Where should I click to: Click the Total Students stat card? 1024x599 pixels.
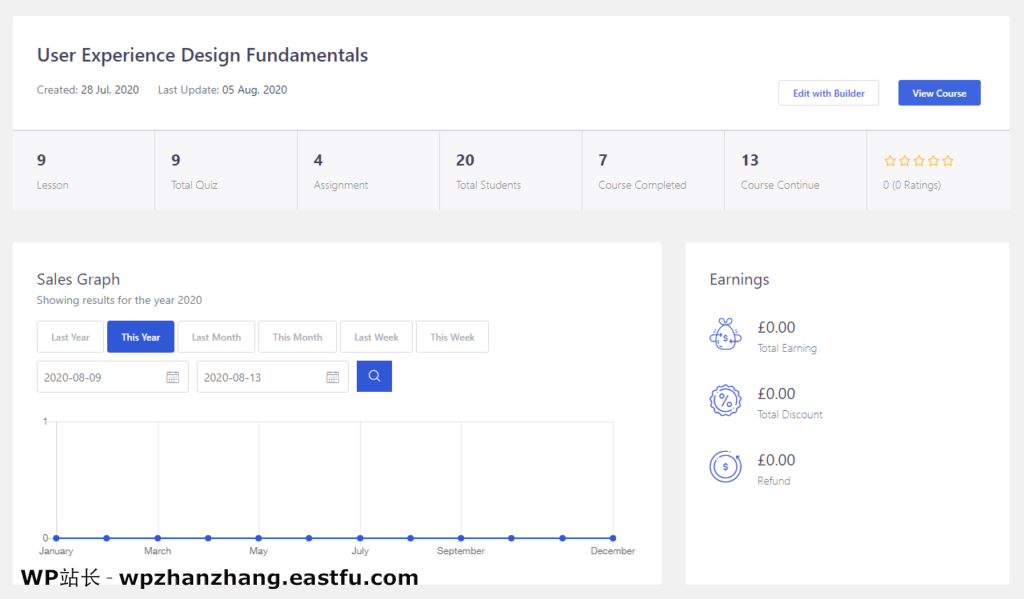click(510, 171)
